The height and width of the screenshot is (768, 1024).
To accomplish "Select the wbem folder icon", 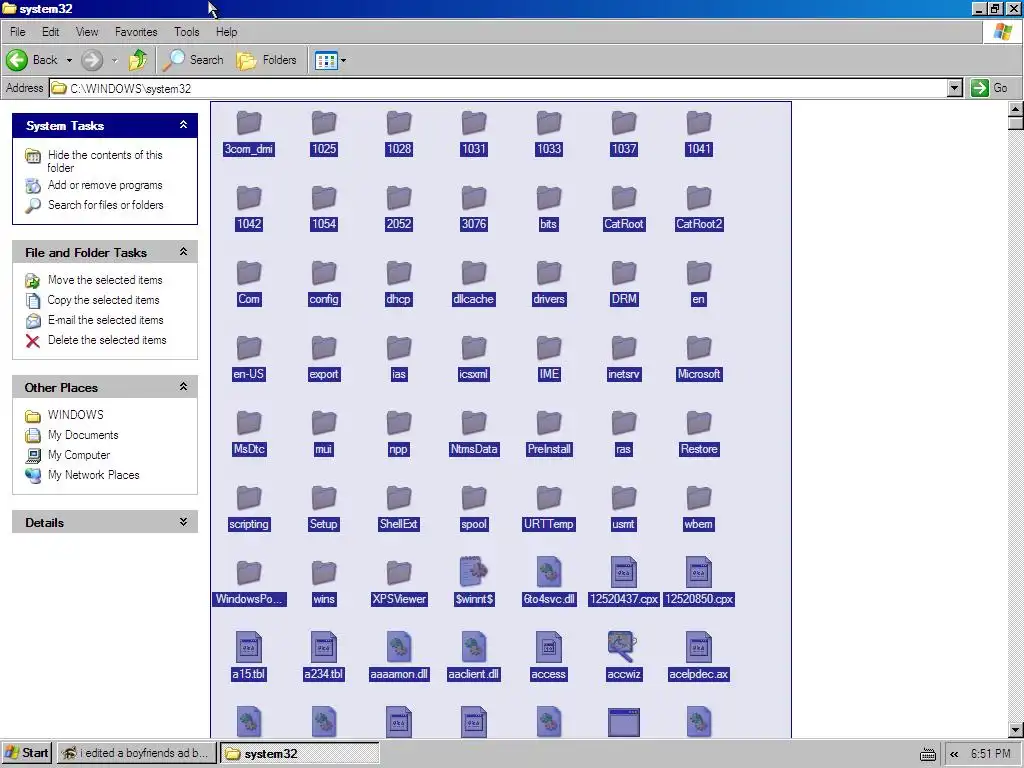I will [699, 498].
